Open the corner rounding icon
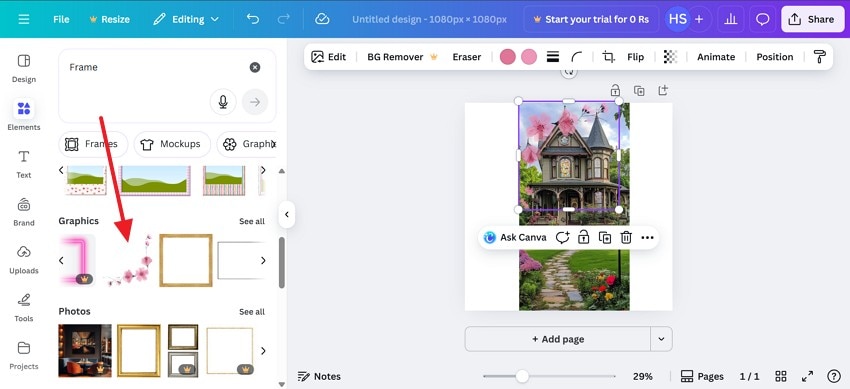850x389 pixels. tap(576, 57)
